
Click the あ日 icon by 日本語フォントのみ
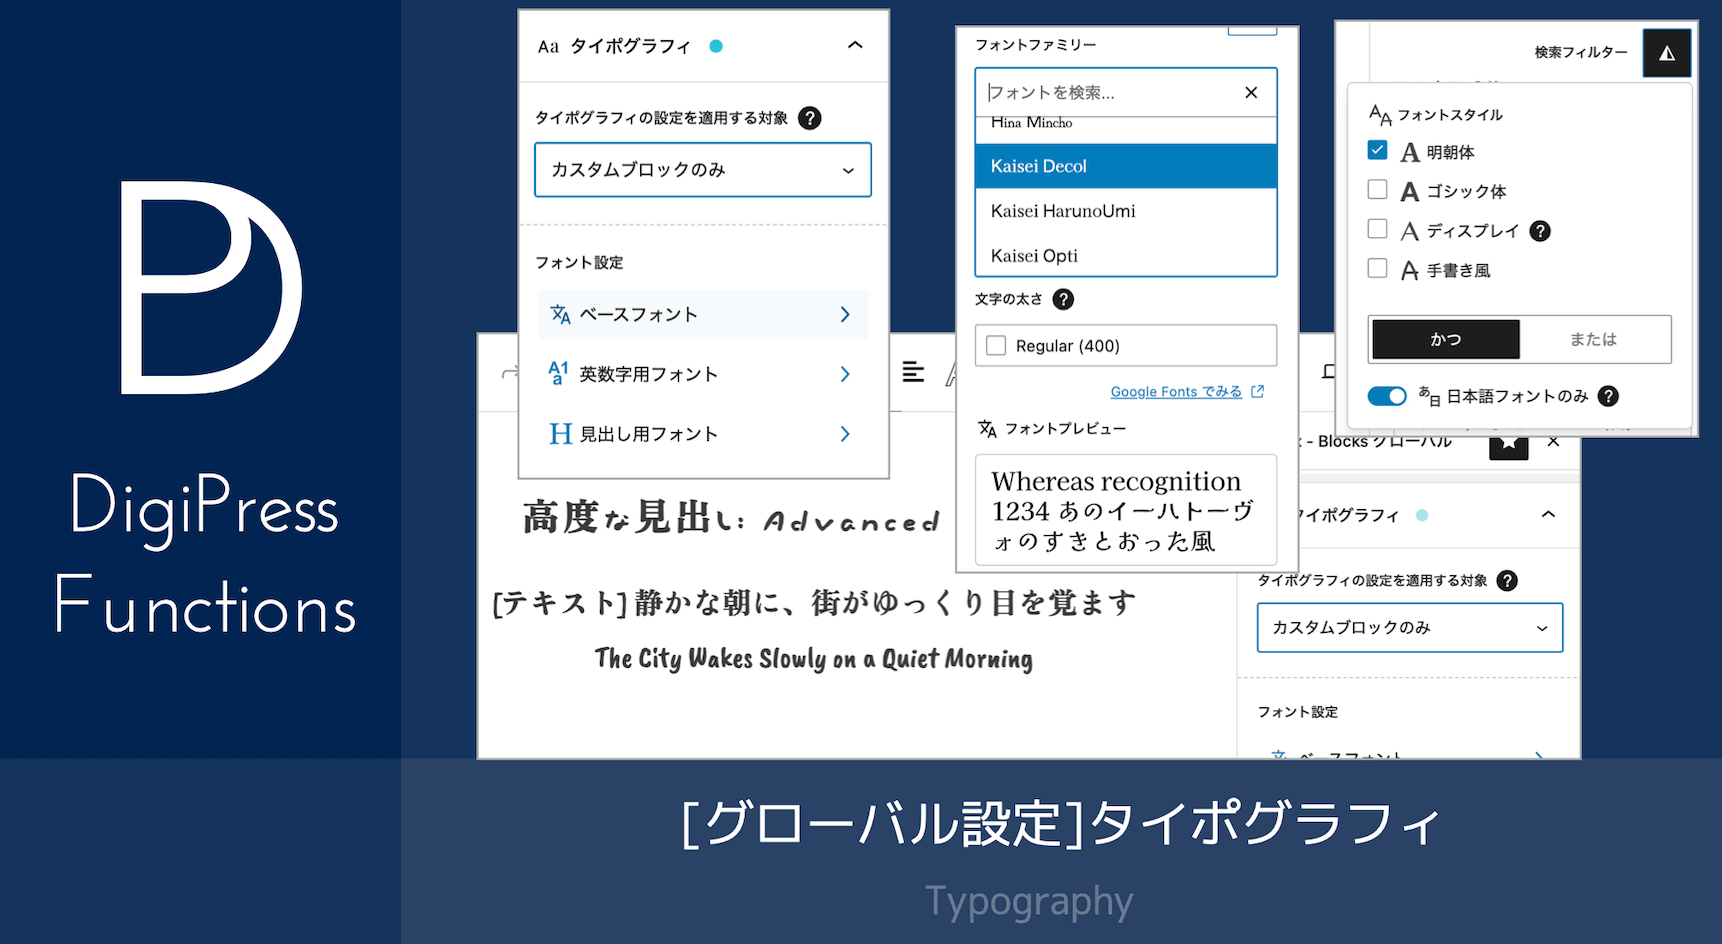pyautogui.click(x=1429, y=396)
